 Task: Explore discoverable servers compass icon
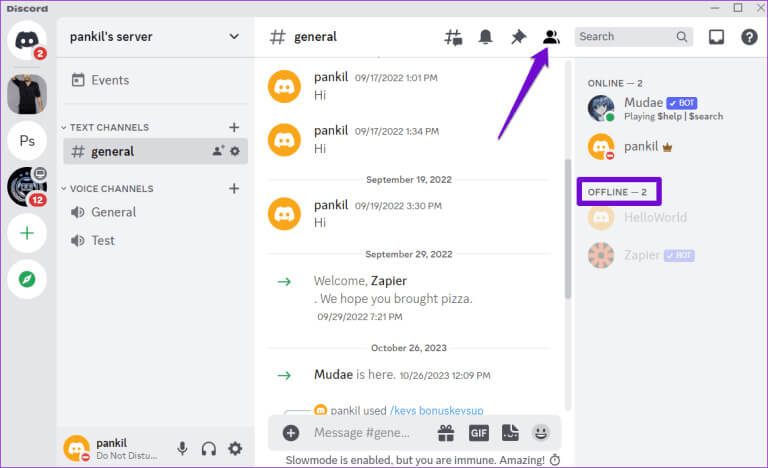click(x=27, y=279)
